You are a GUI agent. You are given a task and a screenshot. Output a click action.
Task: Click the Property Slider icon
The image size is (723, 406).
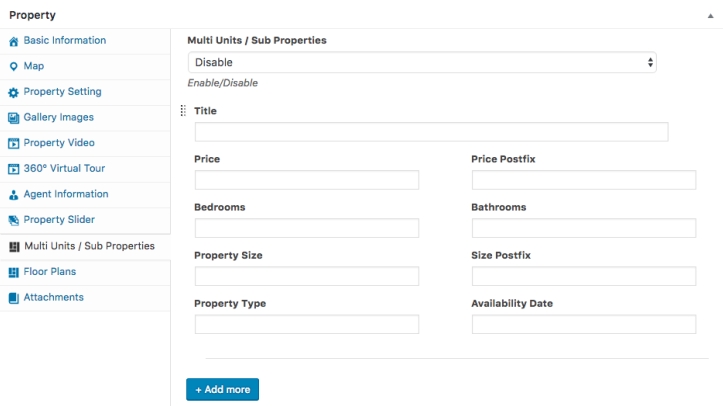click(x=13, y=220)
